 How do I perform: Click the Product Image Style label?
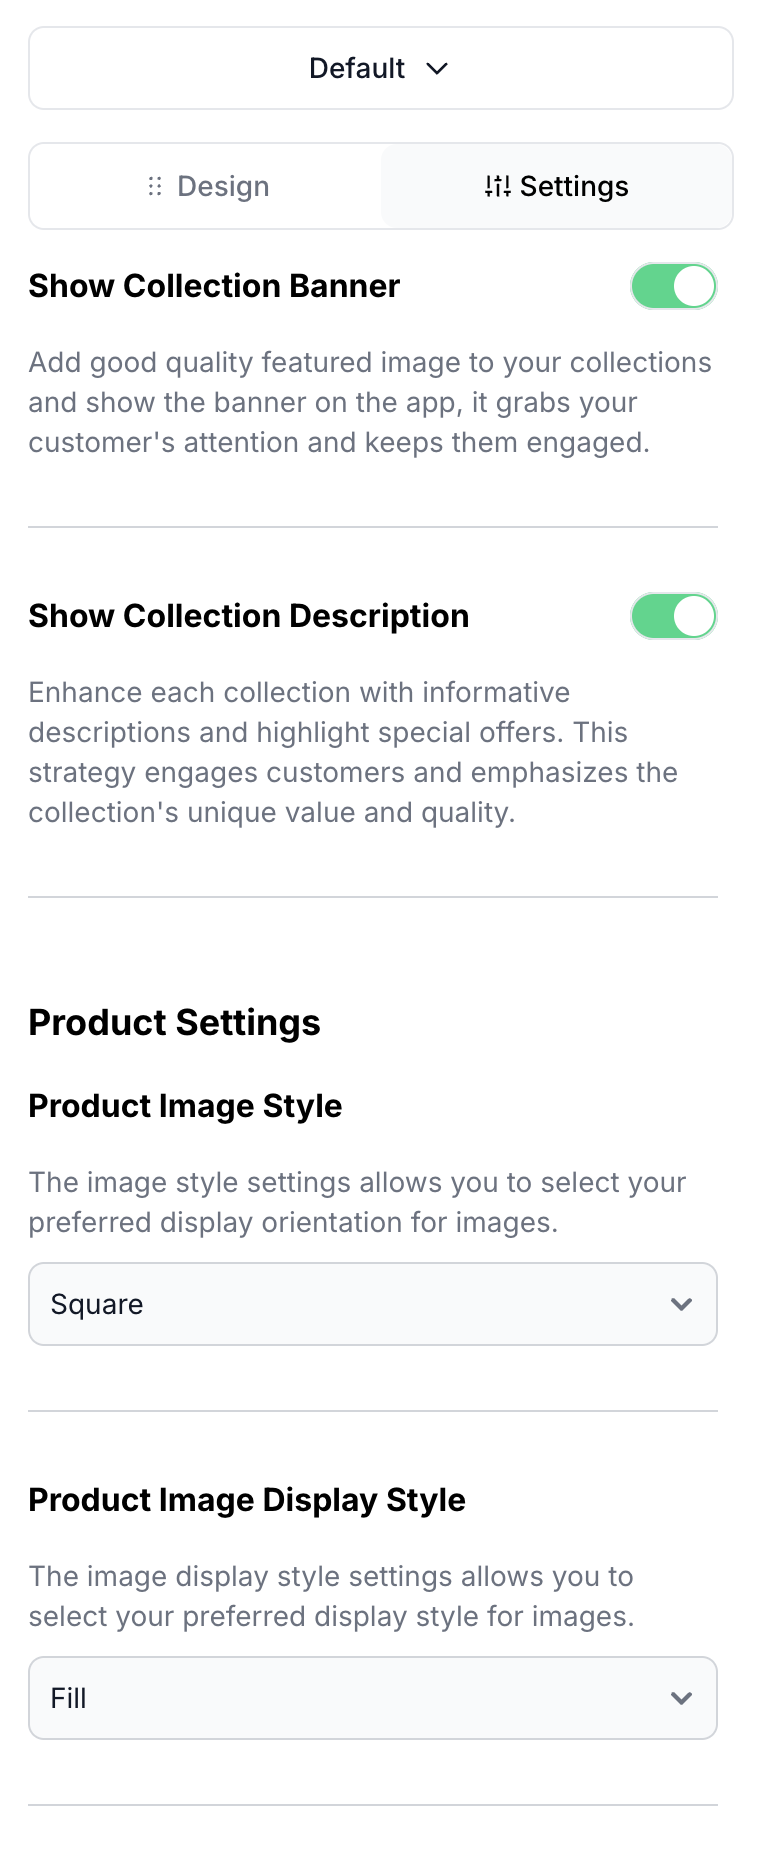(x=185, y=1106)
